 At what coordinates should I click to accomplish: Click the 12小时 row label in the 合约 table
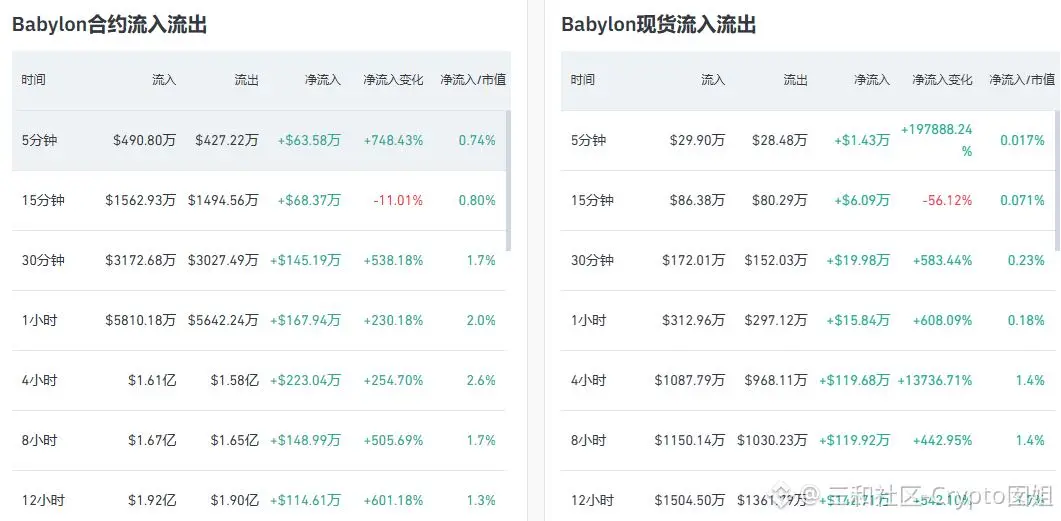[x=43, y=501]
